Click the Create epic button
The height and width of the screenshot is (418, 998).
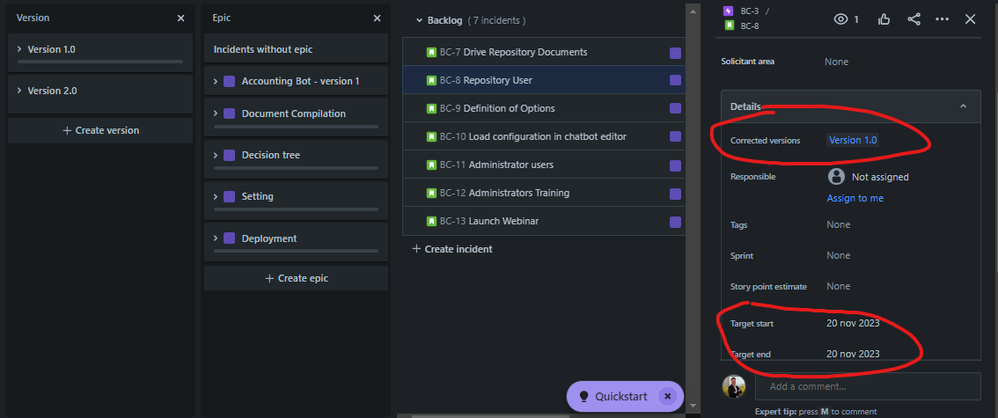point(296,278)
